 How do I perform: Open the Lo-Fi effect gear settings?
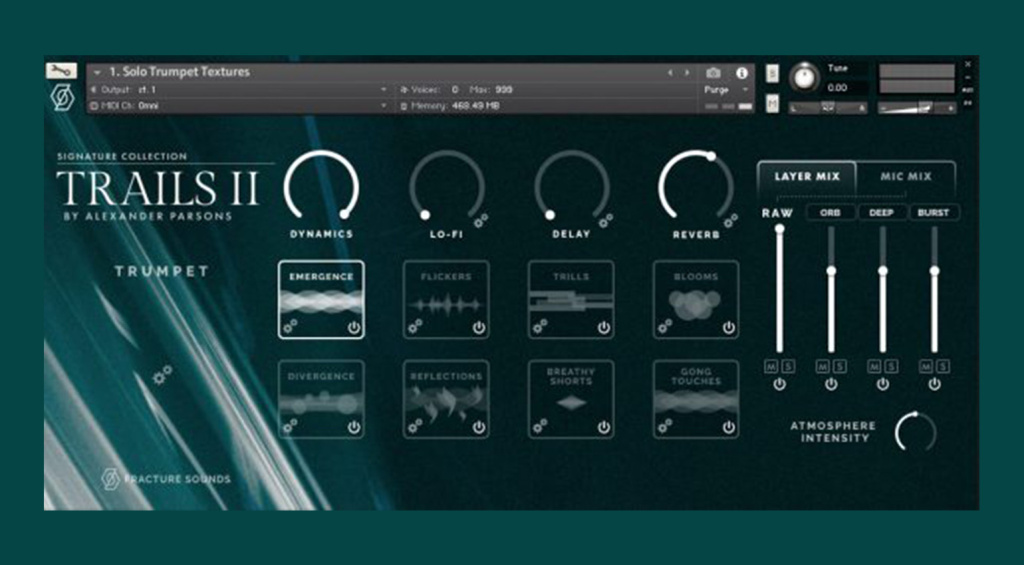(481, 221)
